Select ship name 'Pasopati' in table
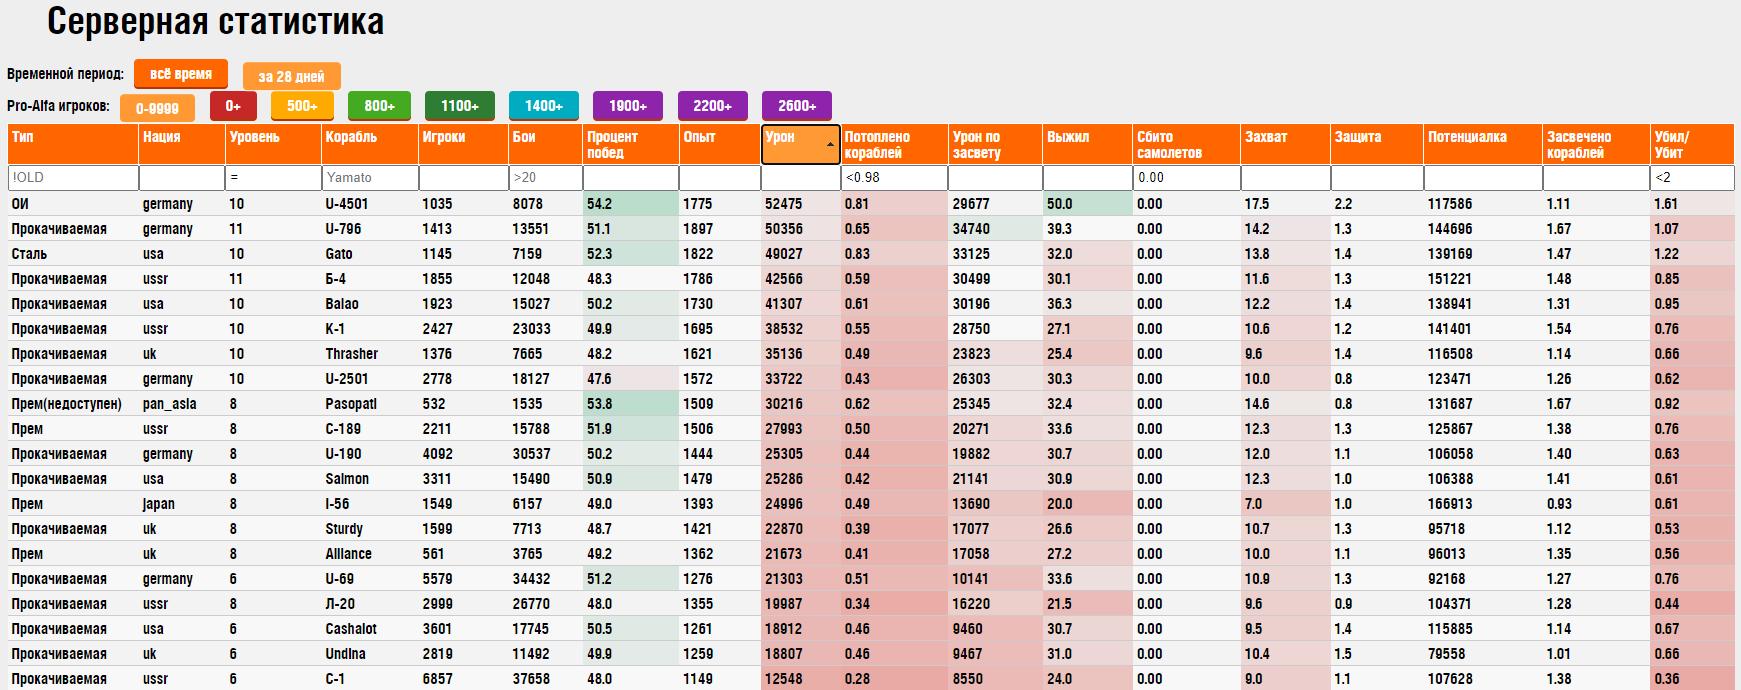The width and height of the screenshot is (1741, 690). coord(351,404)
